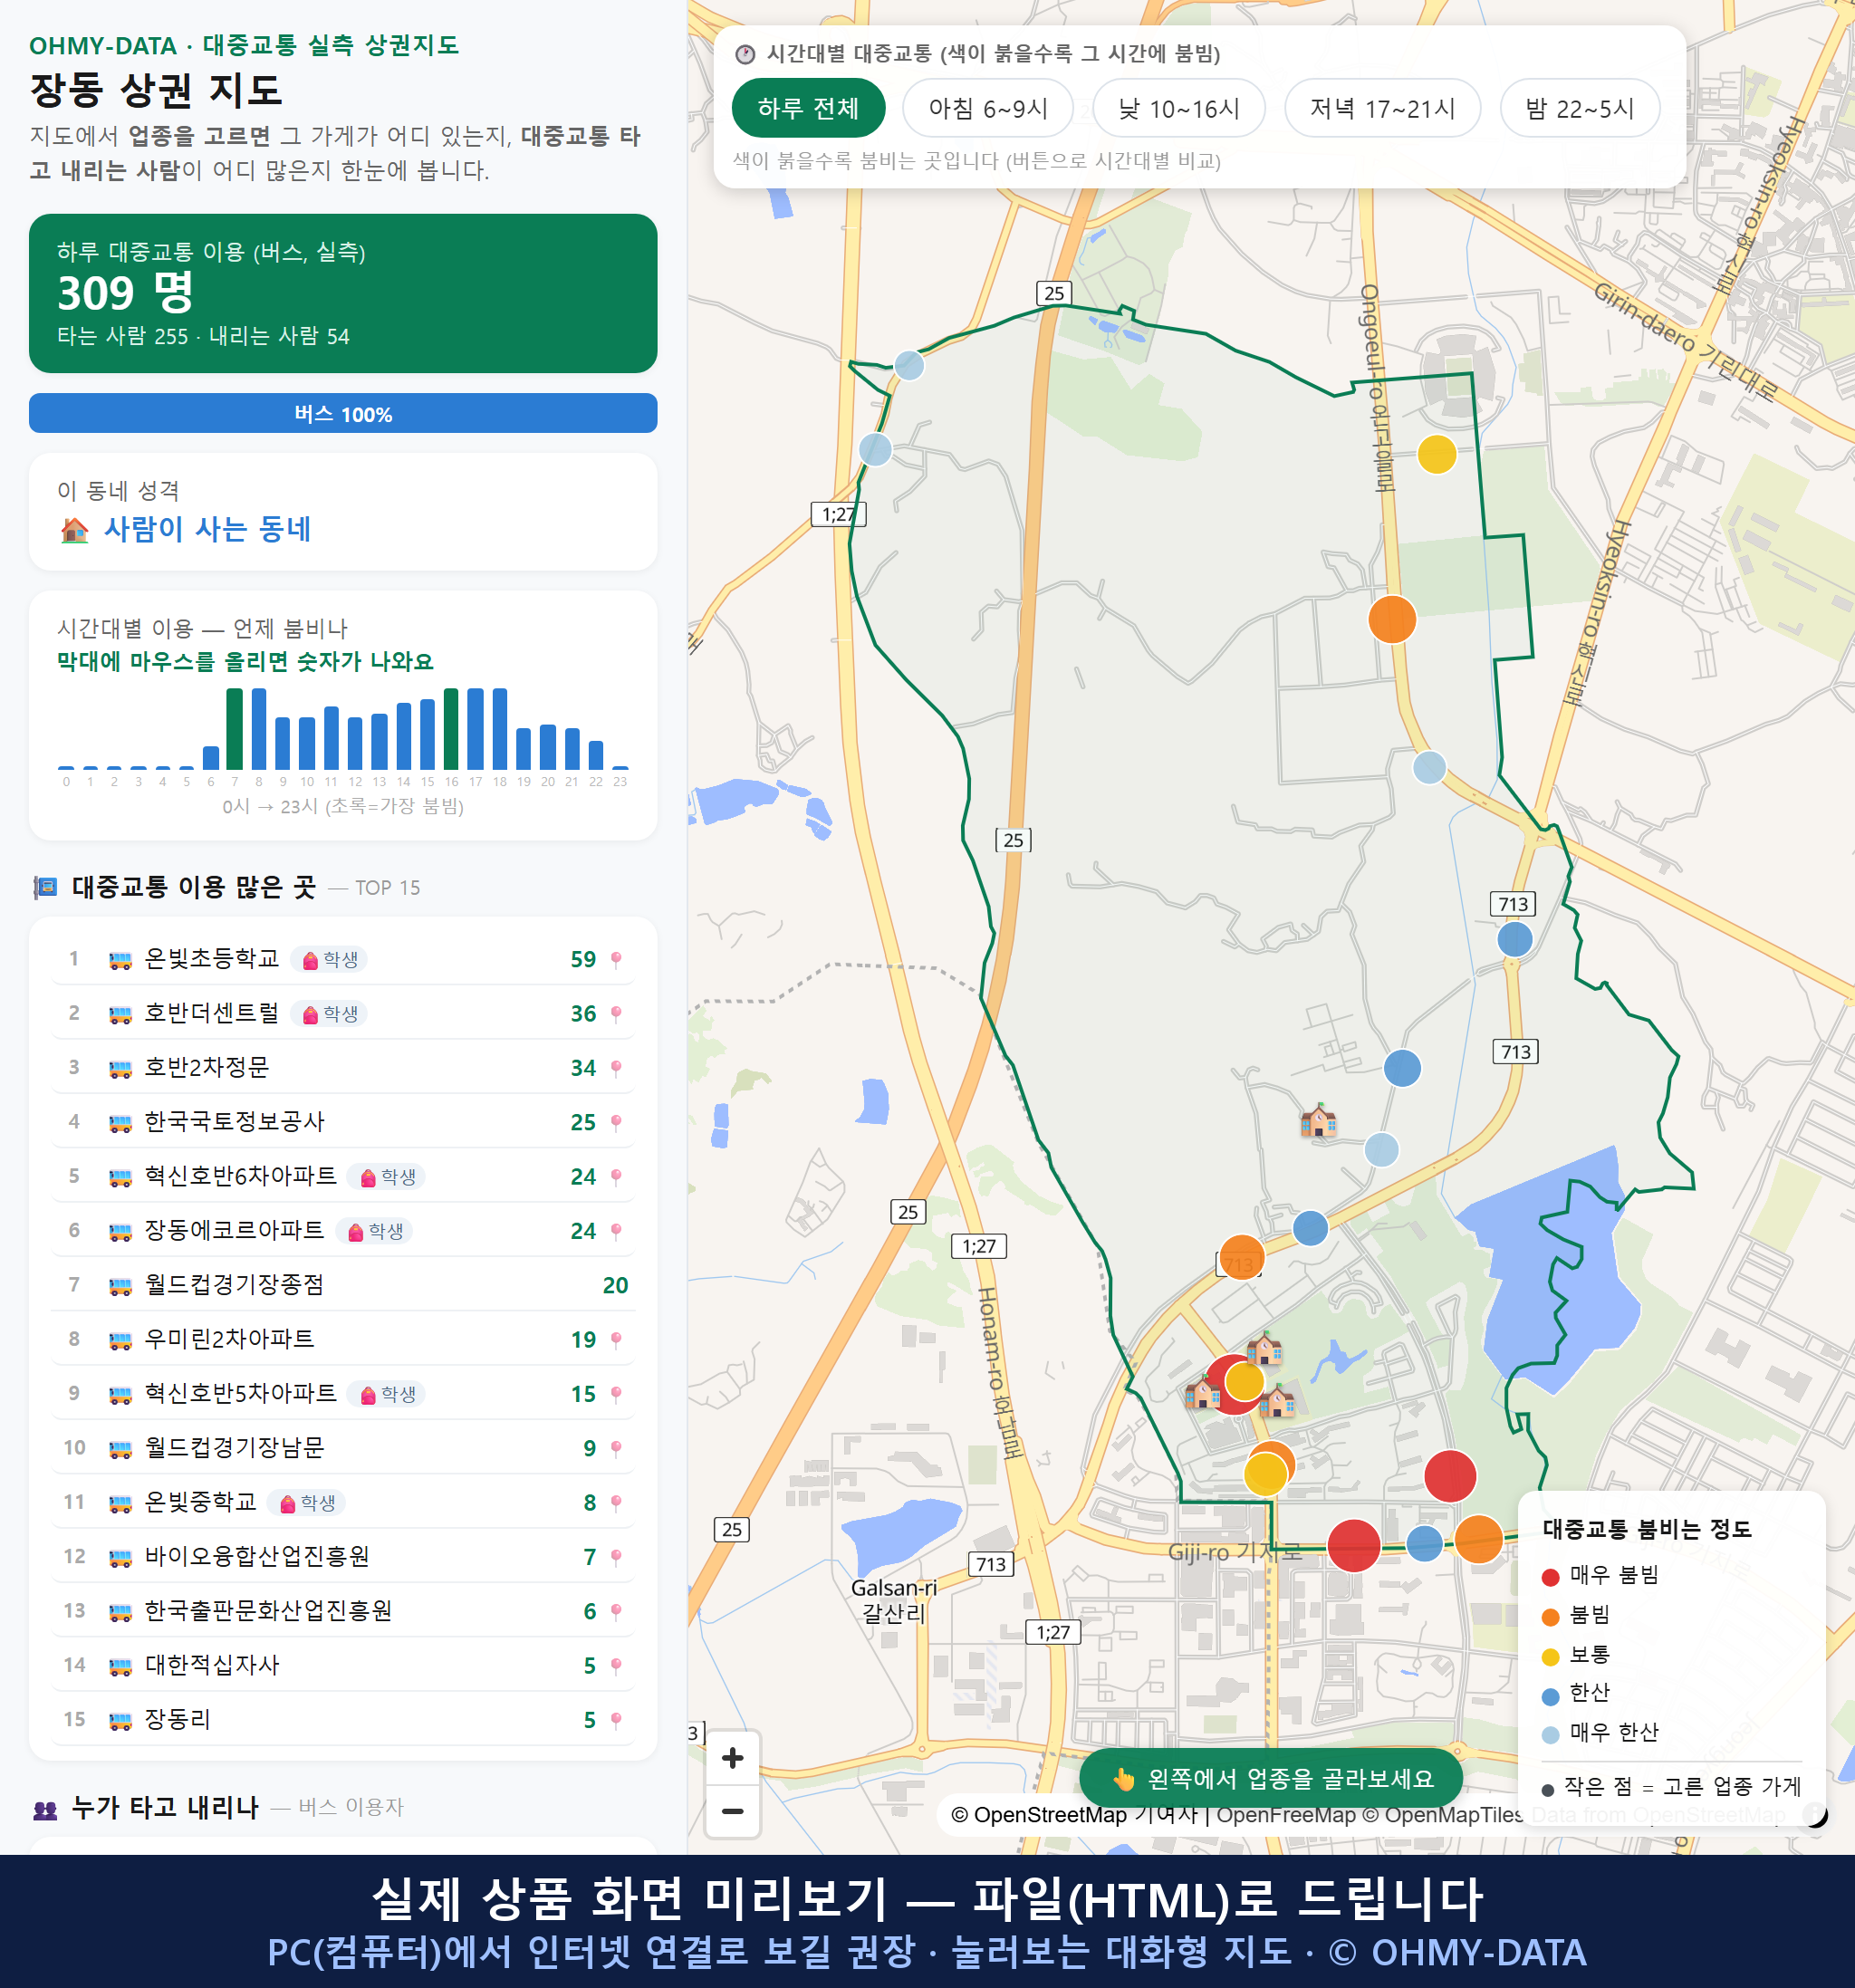The image size is (1855, 1988).
Task: Click the pin icon on 우미린2차아파트 row
Action: (x=616, y=1340)
